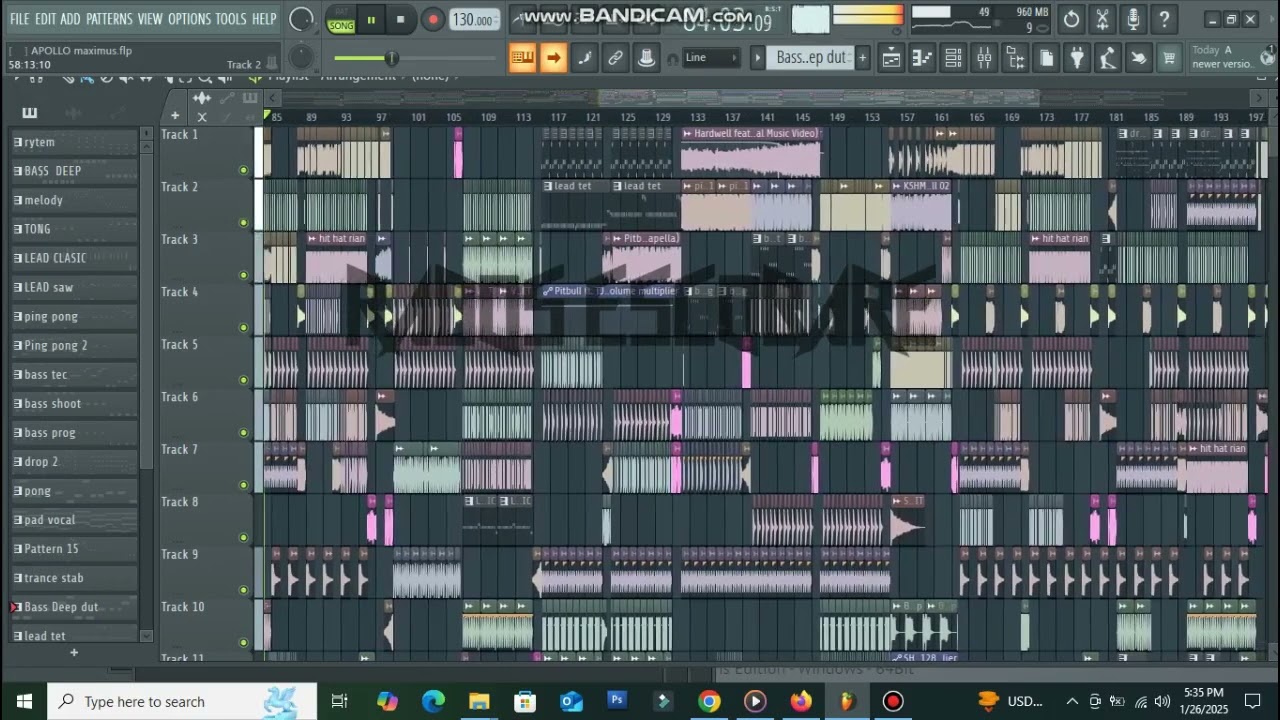Open the plugin picker plug icon

[x=1077, y=58]
